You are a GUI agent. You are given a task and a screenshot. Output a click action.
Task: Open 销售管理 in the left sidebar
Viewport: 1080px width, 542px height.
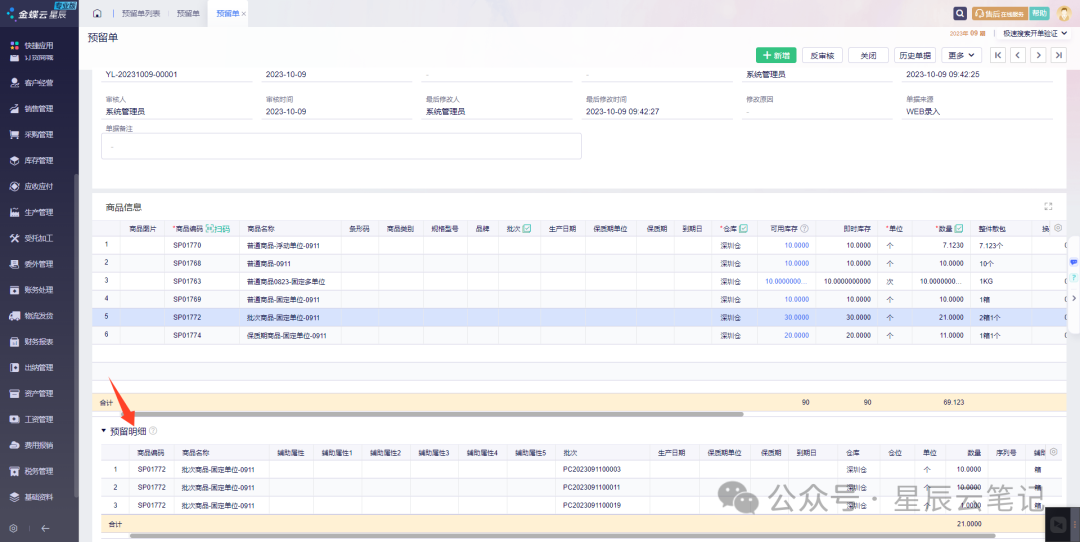(38, 108)
